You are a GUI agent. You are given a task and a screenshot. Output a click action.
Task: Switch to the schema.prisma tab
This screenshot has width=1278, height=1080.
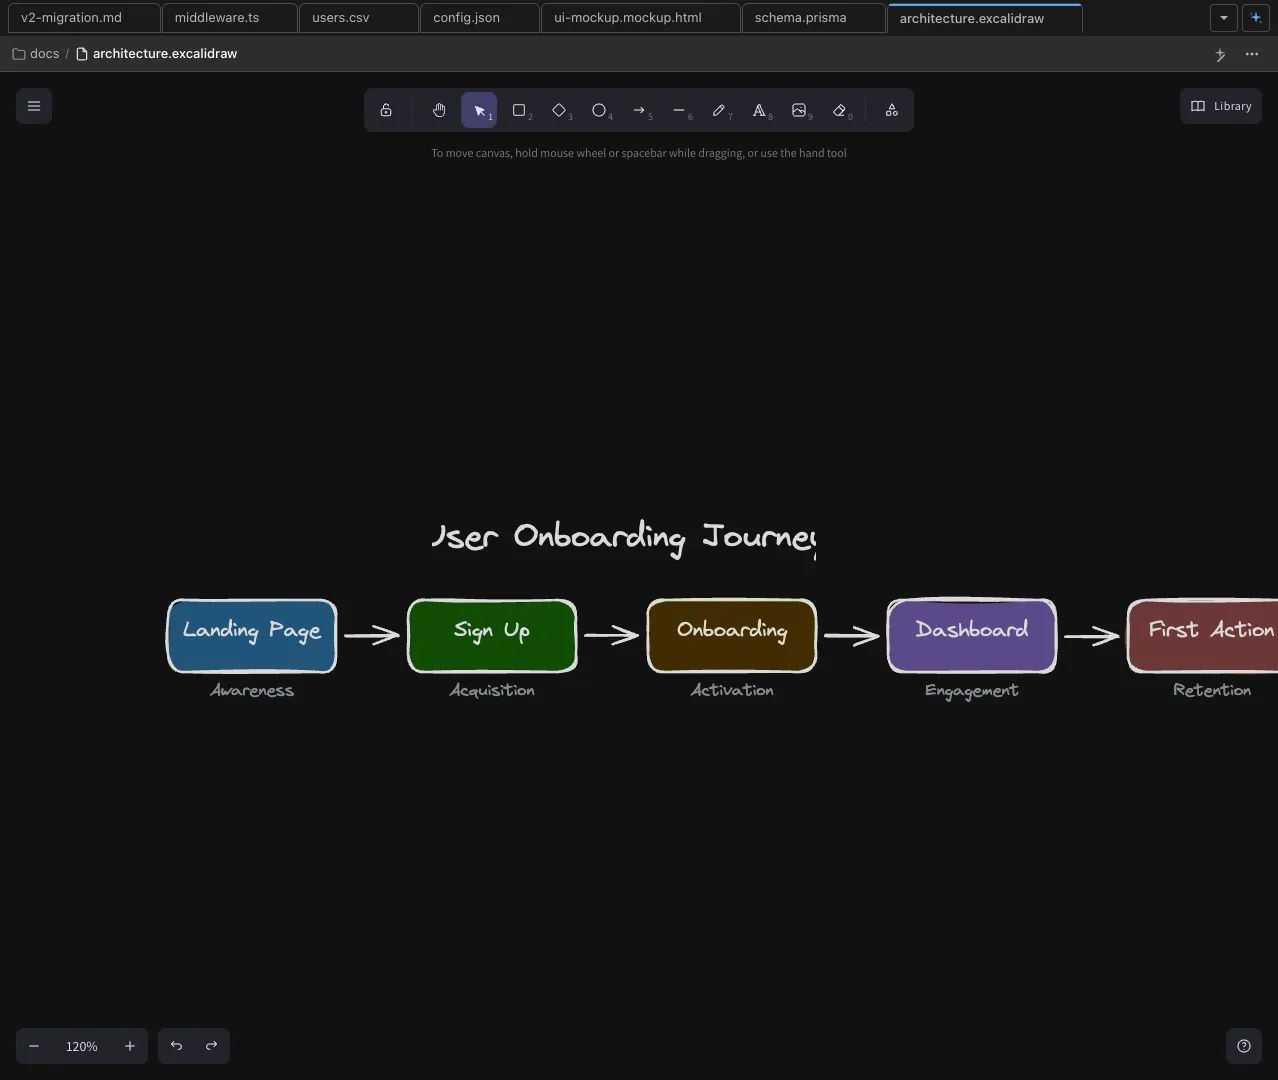point(800,17)
